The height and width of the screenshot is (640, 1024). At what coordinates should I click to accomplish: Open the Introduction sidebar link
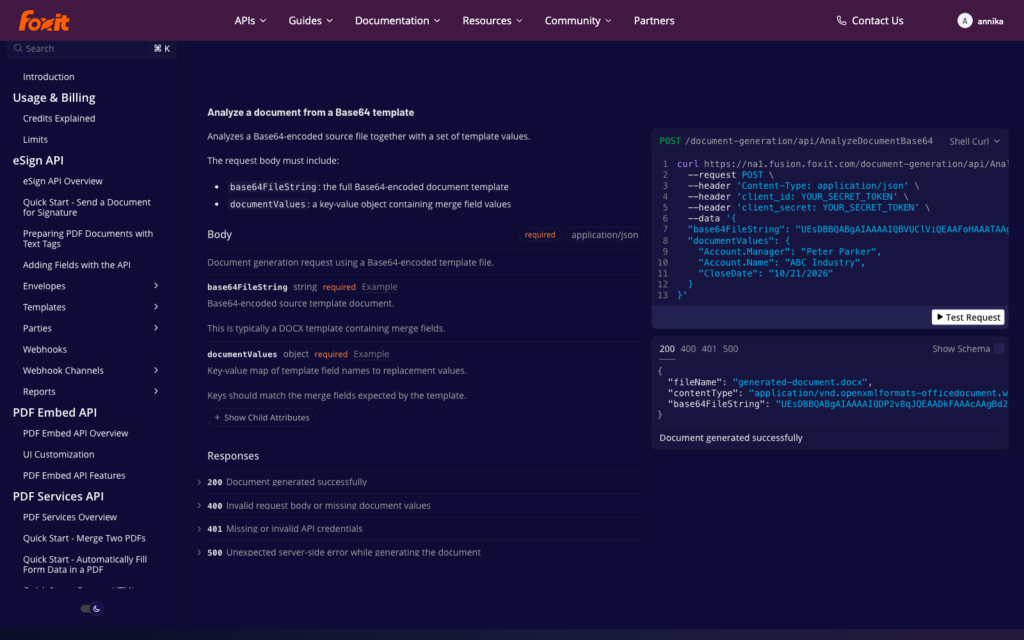click(48, 76)
